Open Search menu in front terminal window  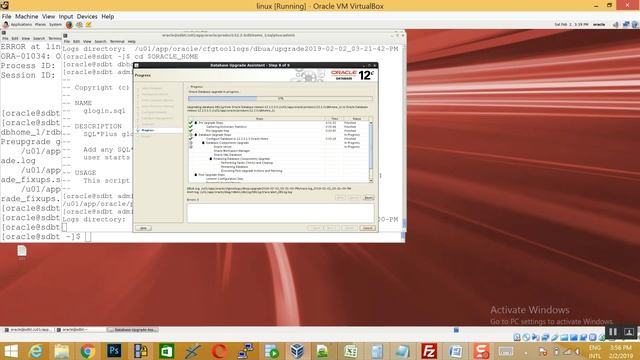tap(100, 42)
